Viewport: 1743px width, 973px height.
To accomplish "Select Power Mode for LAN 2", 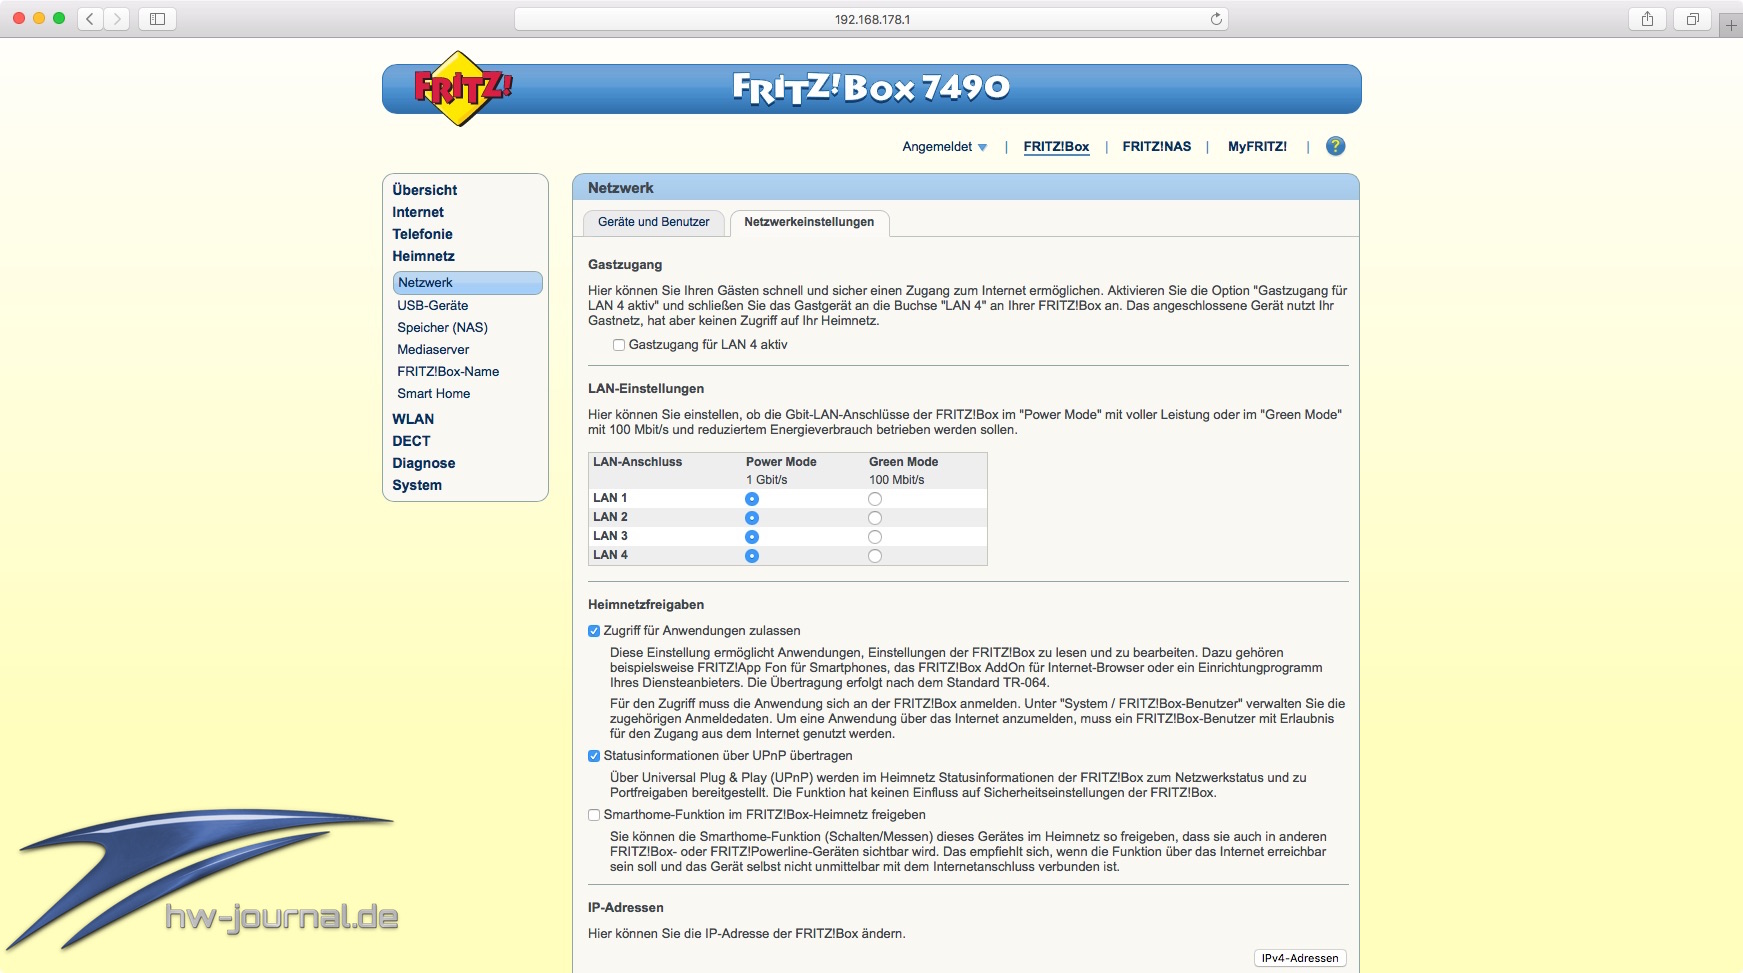I will 752,518.
